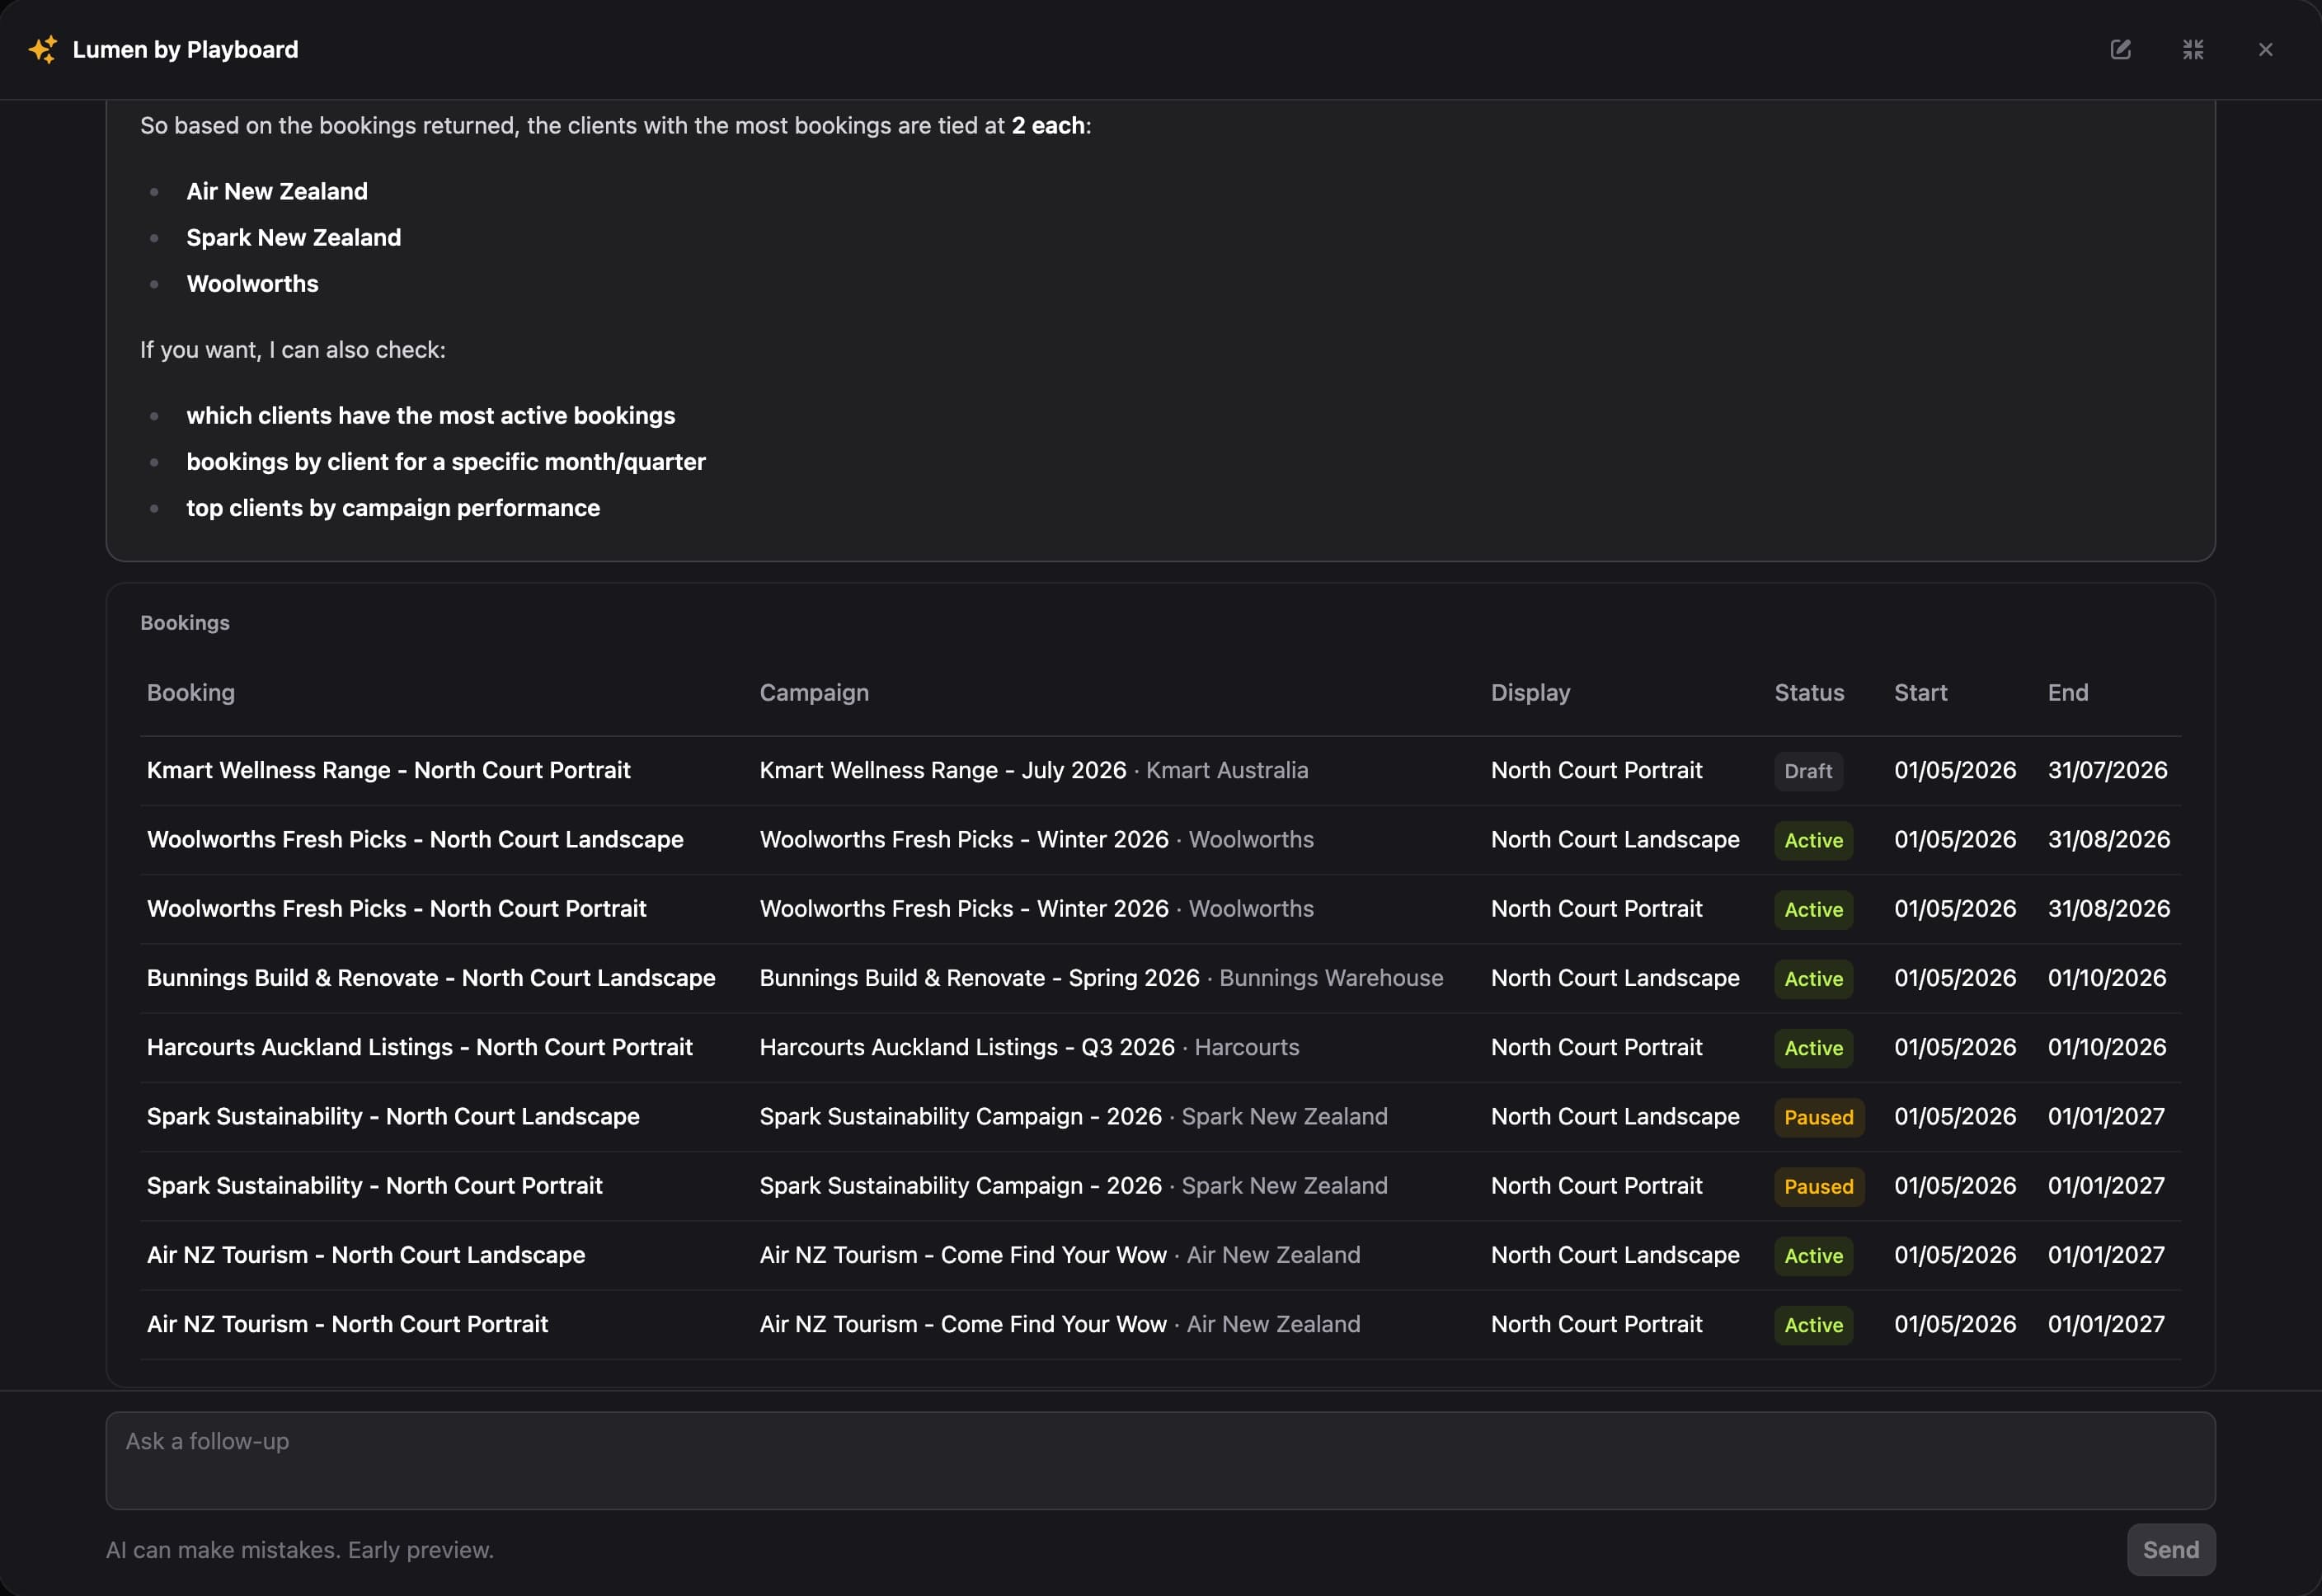The image size is (2322, 1596).
Task: Click Active badge in Bunnings Build & Renovate row
Action: pos(1813,979)
